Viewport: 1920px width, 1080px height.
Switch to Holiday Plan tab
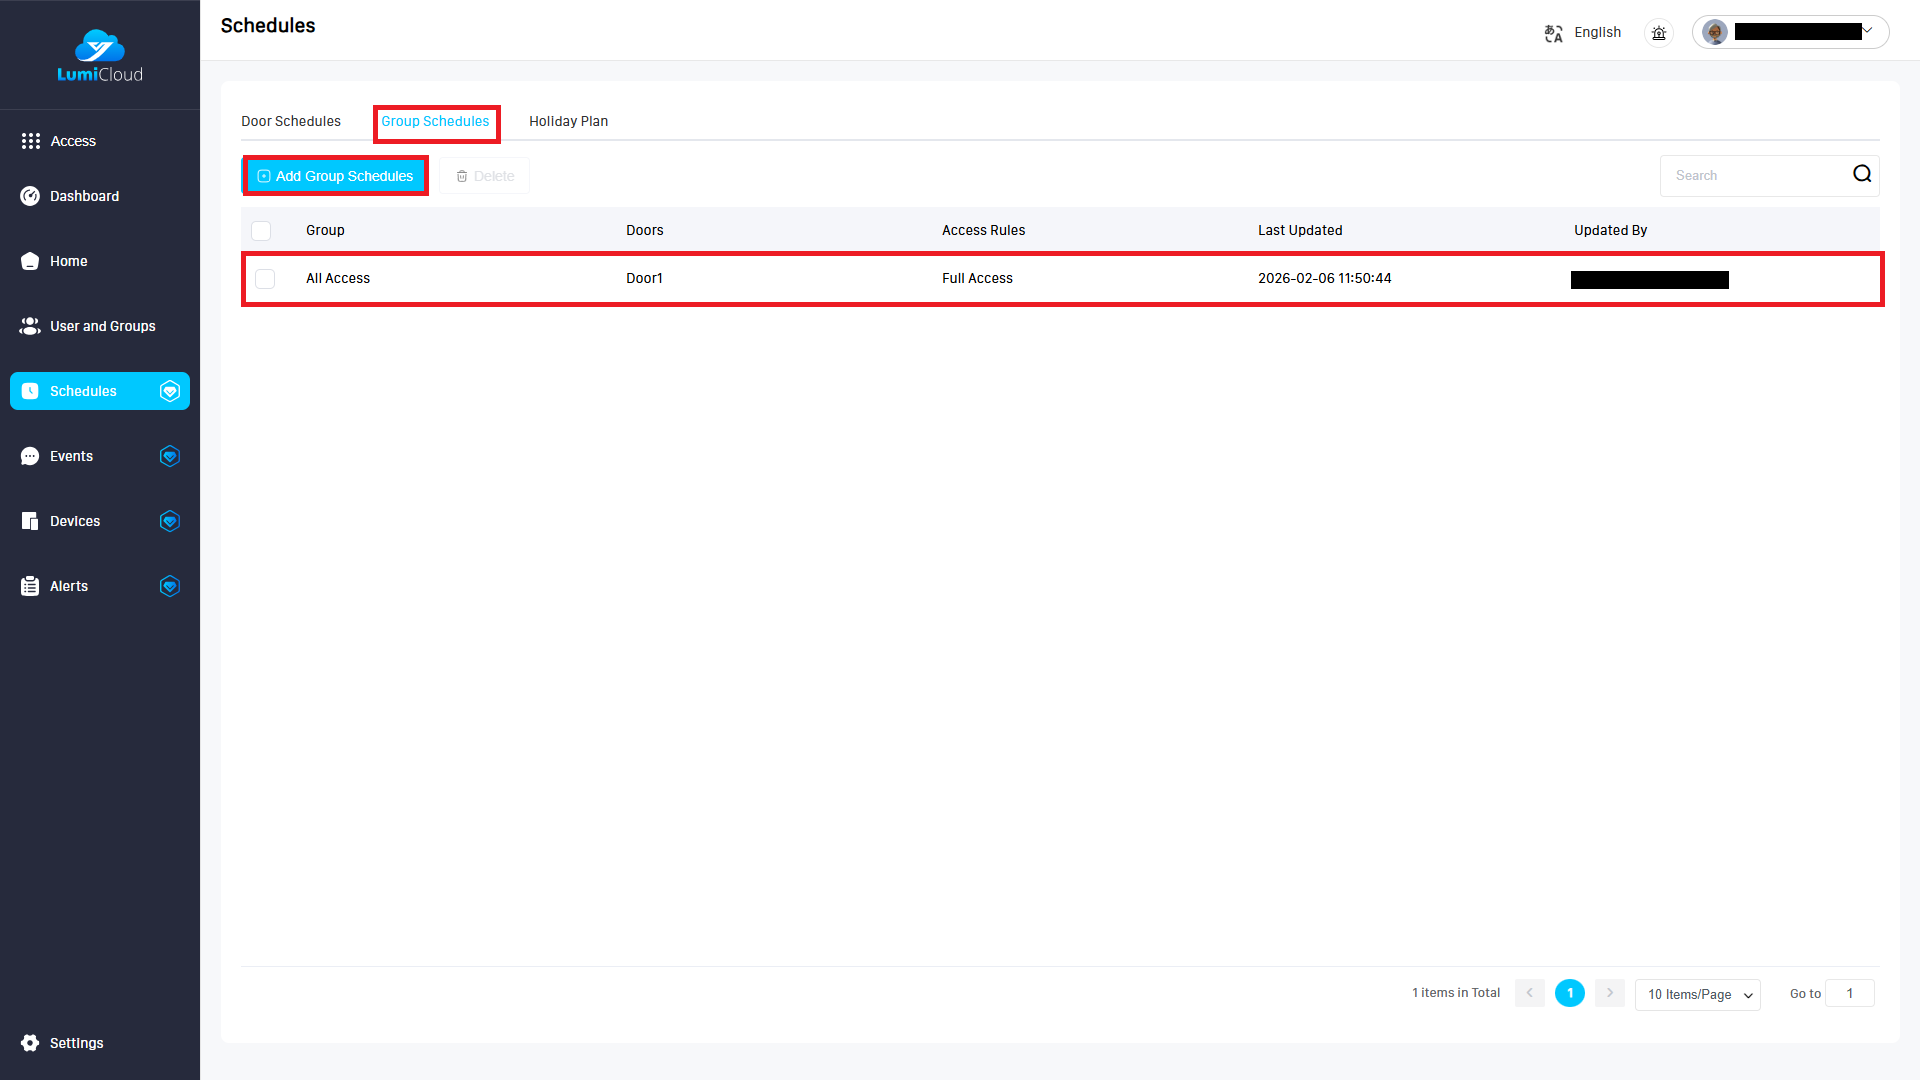568,121
